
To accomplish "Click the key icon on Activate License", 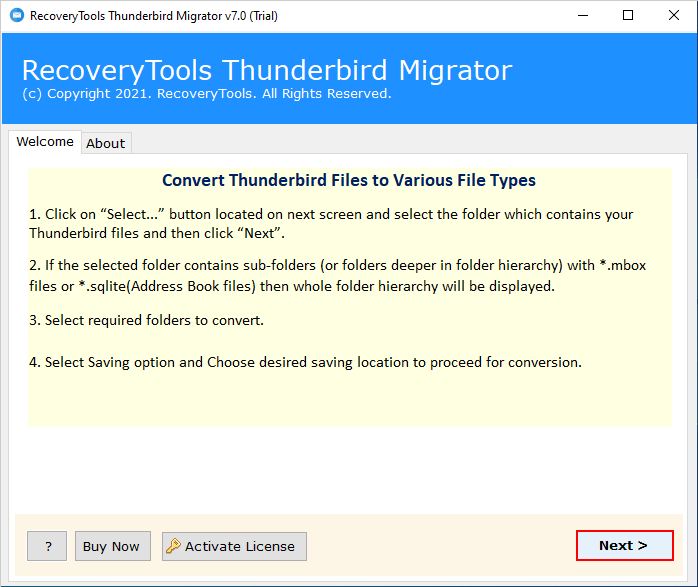I will 173,546.
